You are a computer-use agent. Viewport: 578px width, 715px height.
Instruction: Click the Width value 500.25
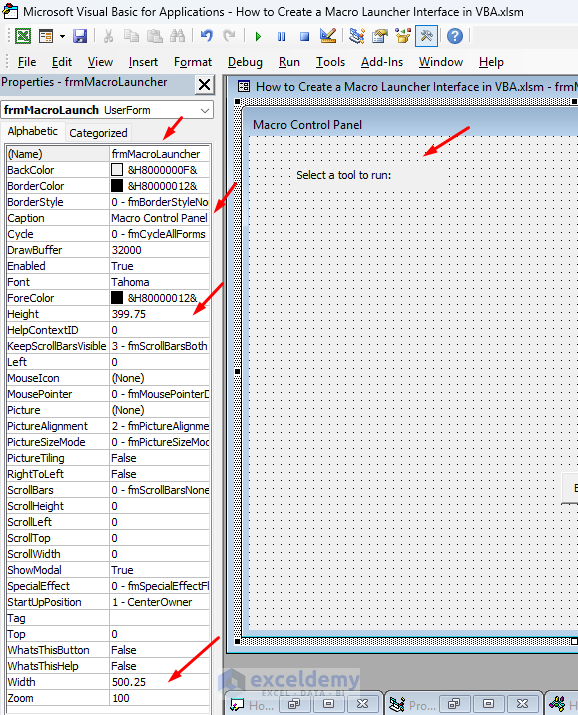(160, 682)
